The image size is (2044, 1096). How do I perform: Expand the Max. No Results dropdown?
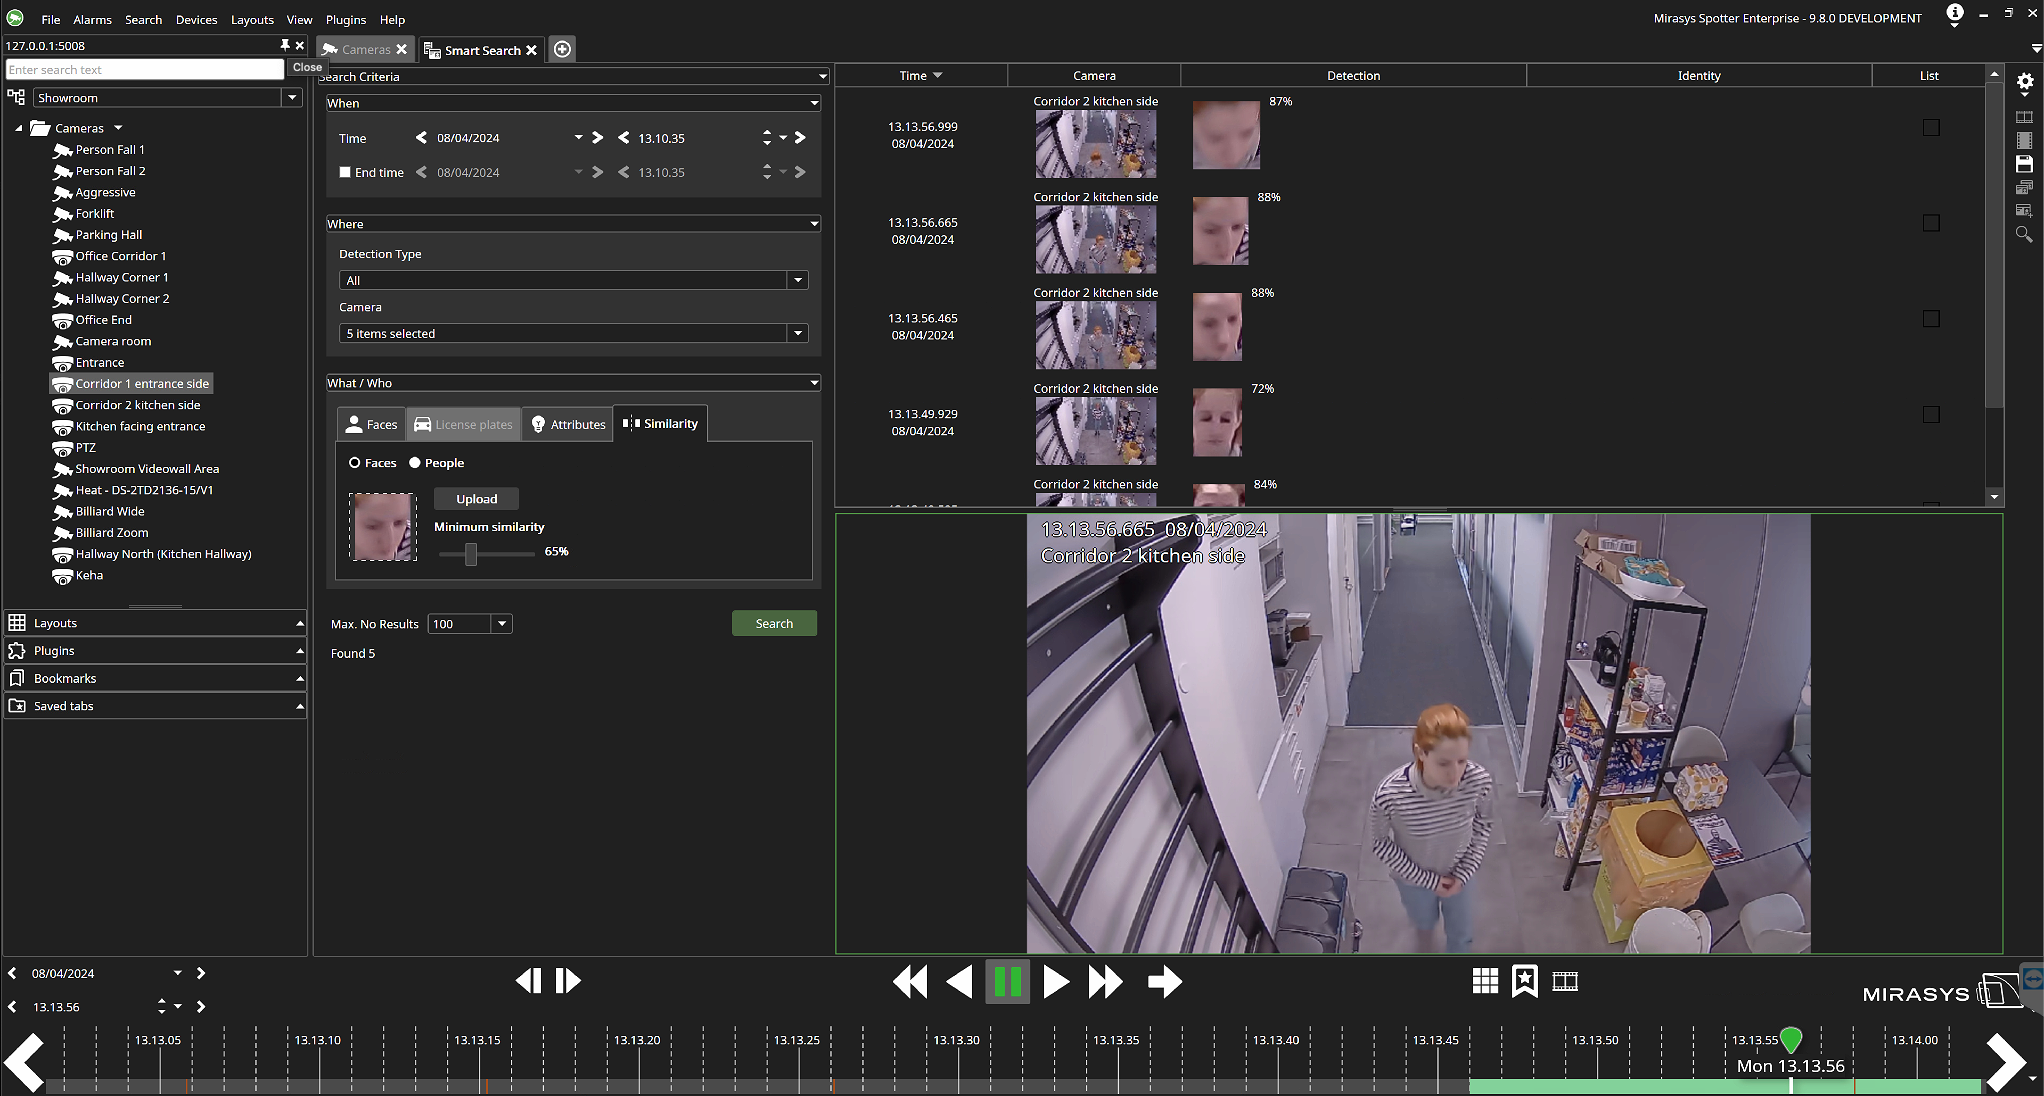[x=502, y=624]
